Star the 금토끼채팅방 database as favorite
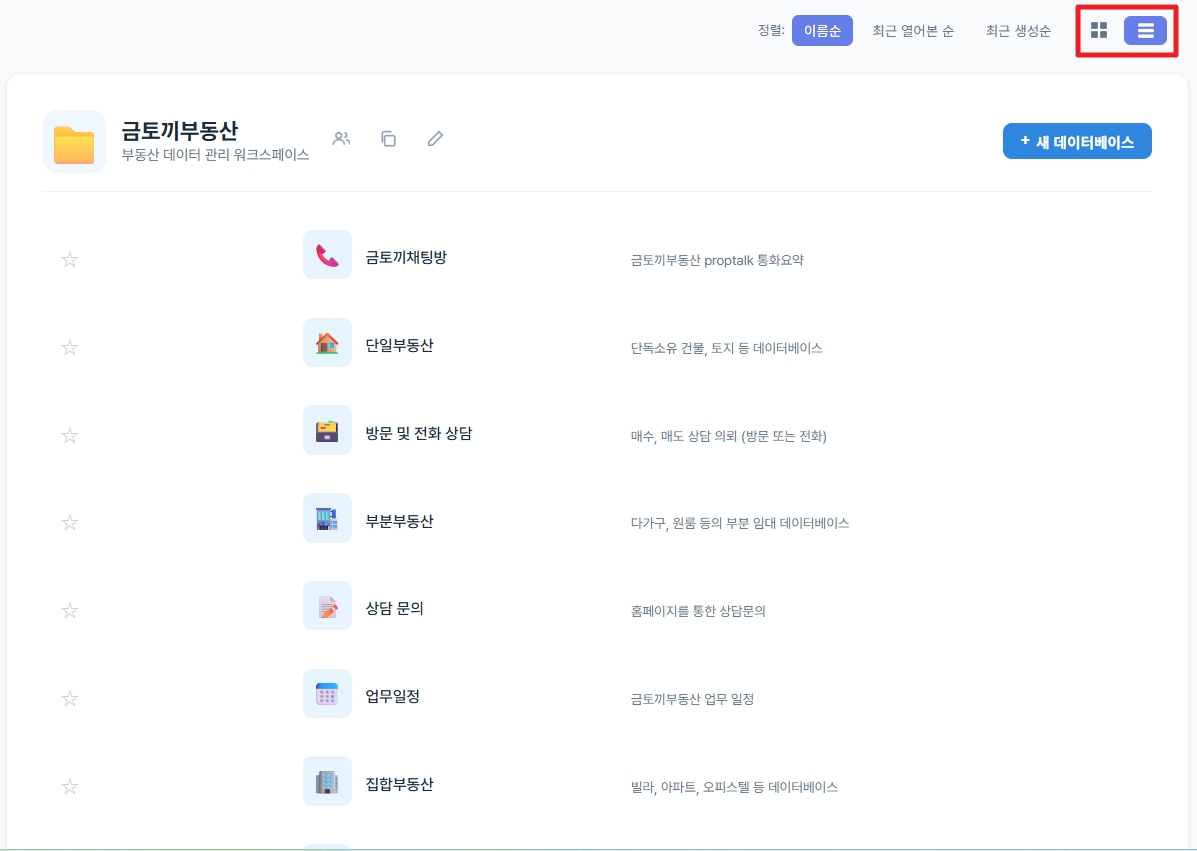The width and height of the screenshot is (1197, 851). pos(69,259)
